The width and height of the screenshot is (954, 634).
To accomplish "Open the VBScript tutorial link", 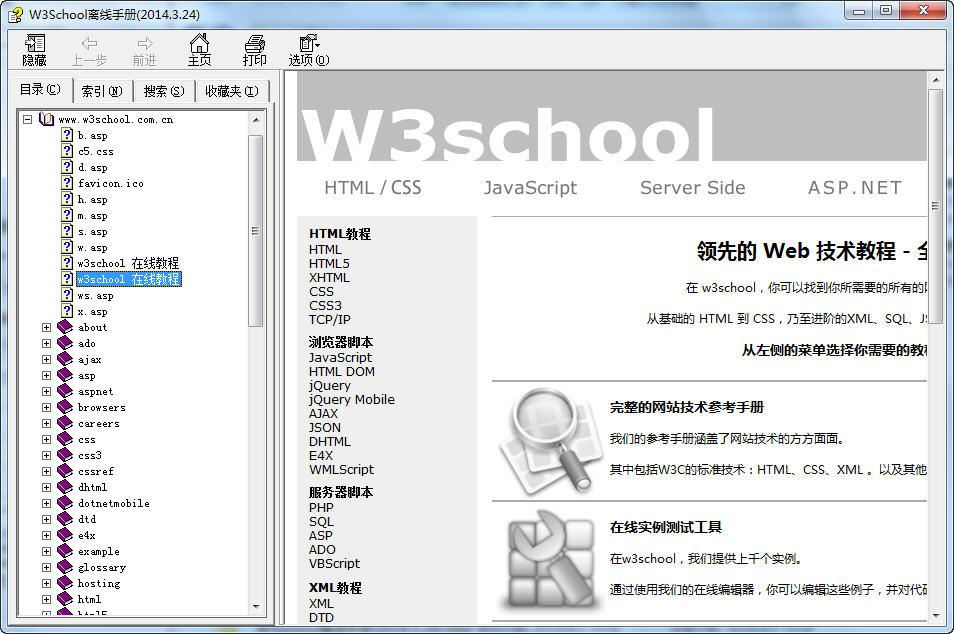I will [x=334, y=563].
